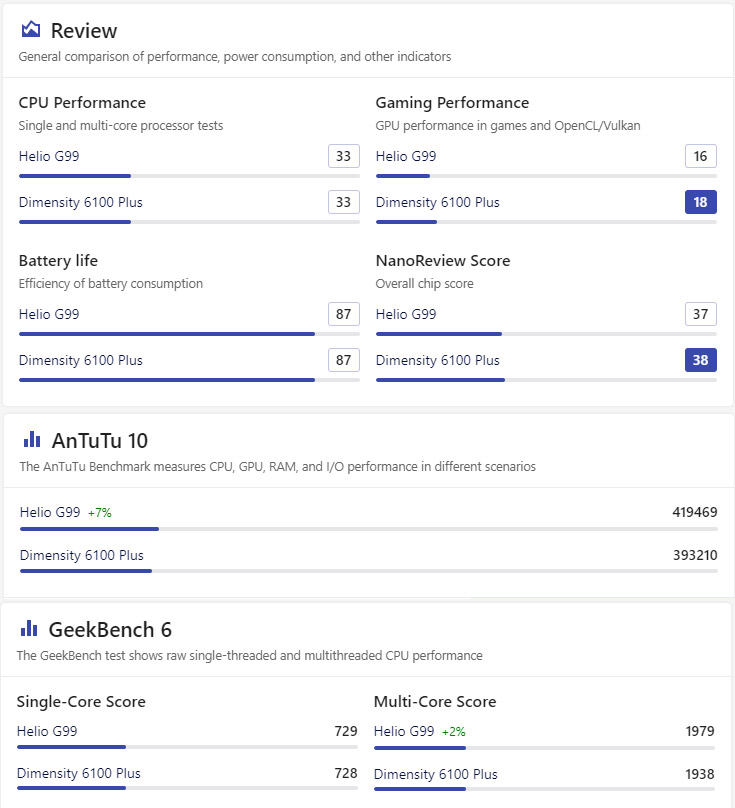Open Dimensity 6100 Plus link under CPU Performance

pos(80,202)
